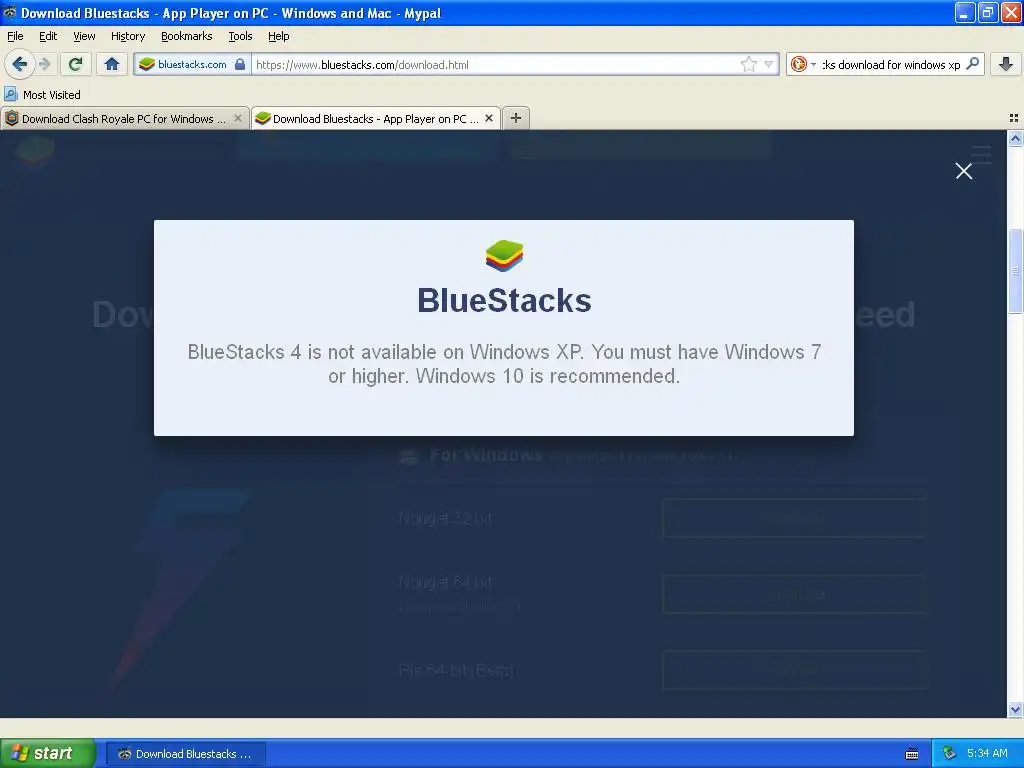1024x768 pixels.
Task: Close the Clash Royale tab
Action: (238, 118)
